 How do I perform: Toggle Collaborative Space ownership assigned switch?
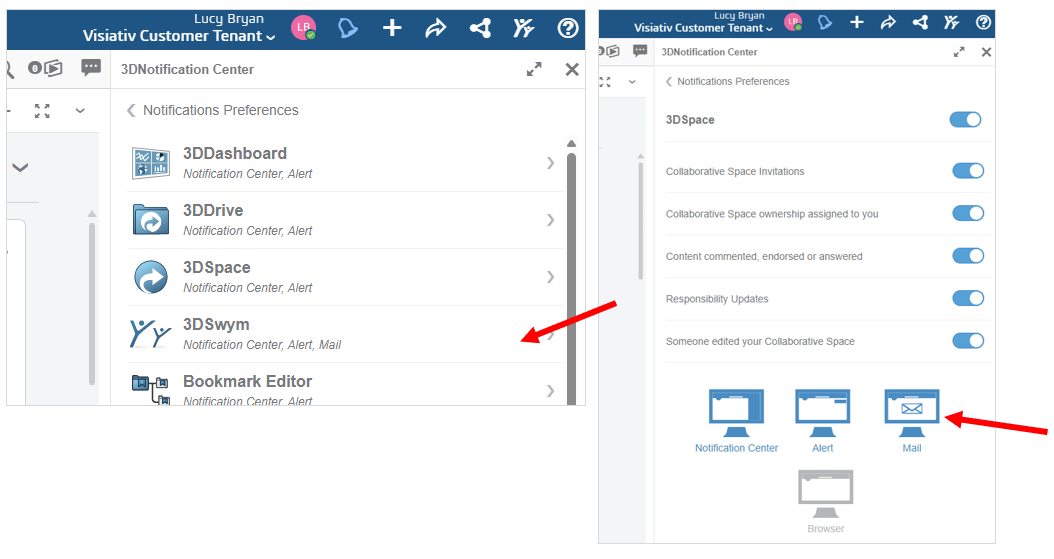(968, 213)
